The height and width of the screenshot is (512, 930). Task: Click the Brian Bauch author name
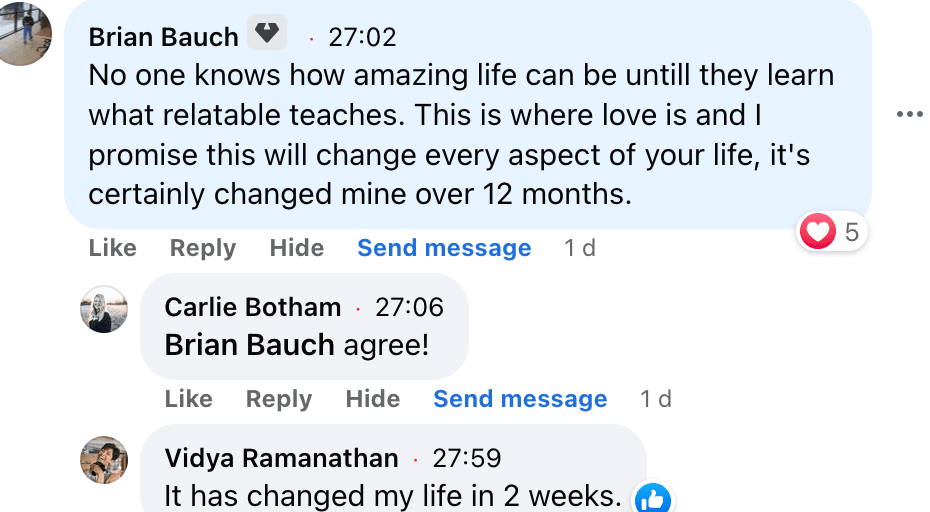163,38
